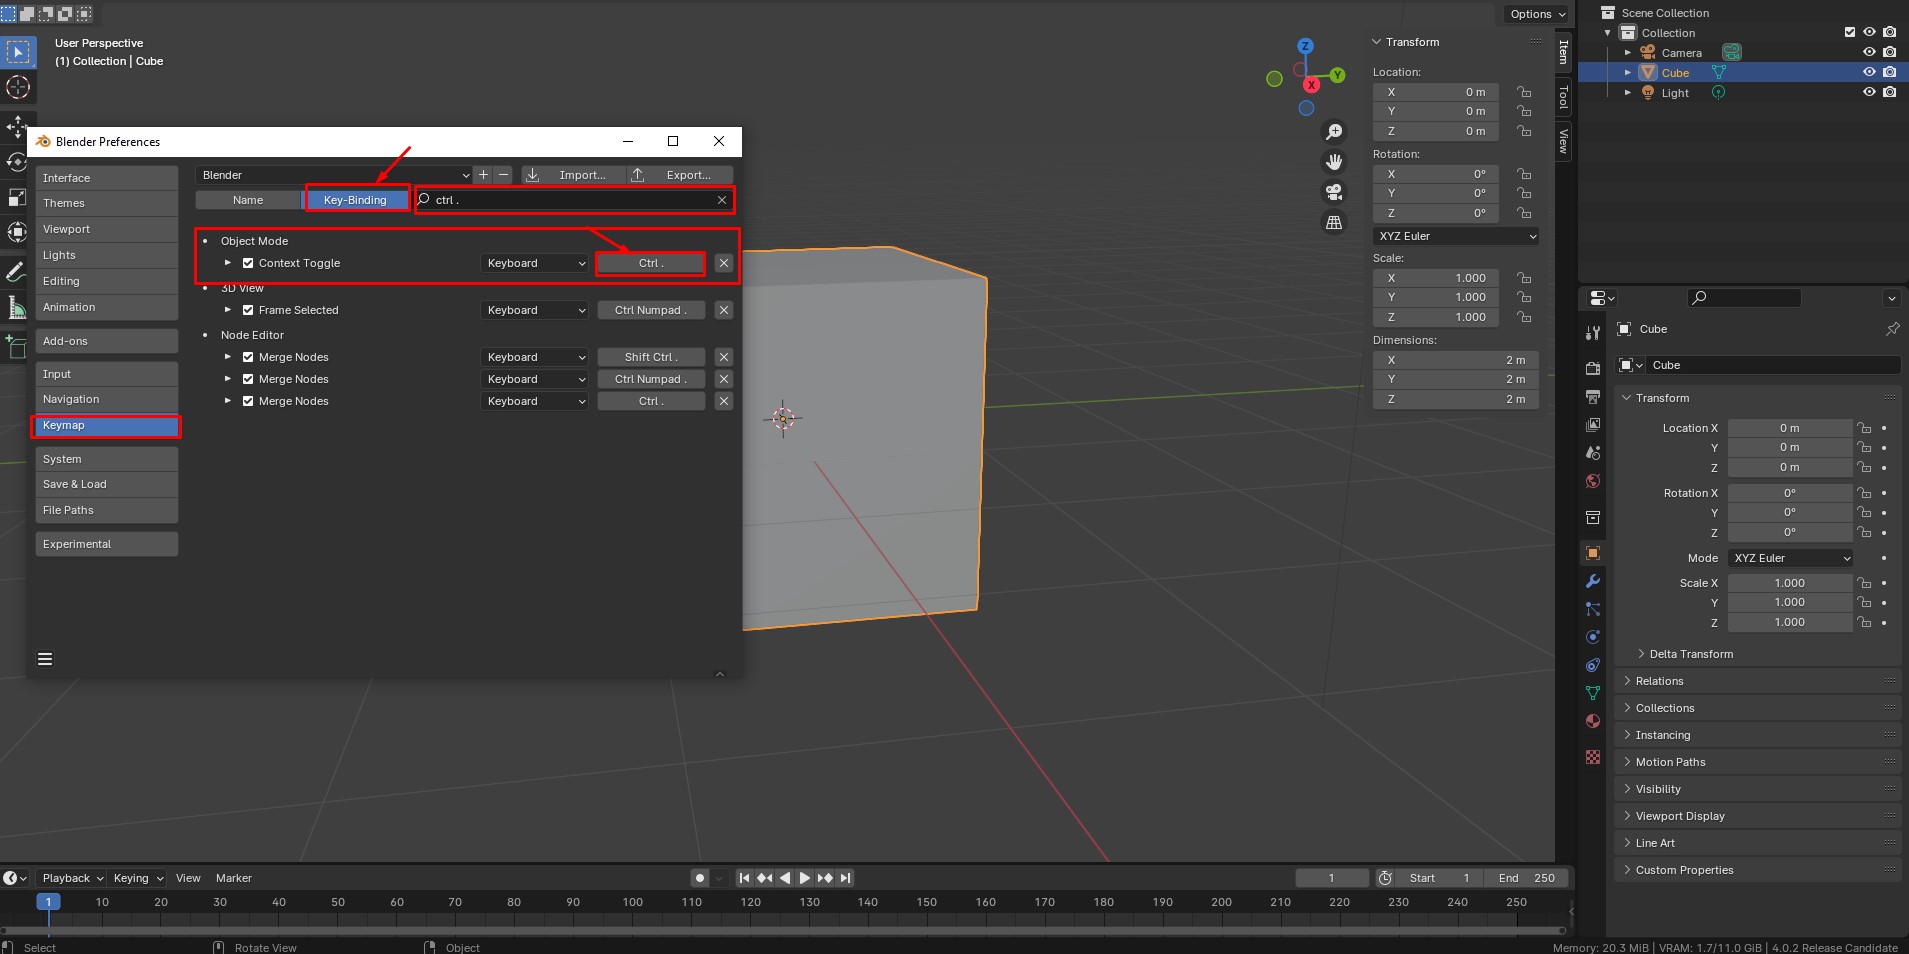Open the View Layer properties icon
This screenshot has width=1909, height=954.
point(1593,425)
